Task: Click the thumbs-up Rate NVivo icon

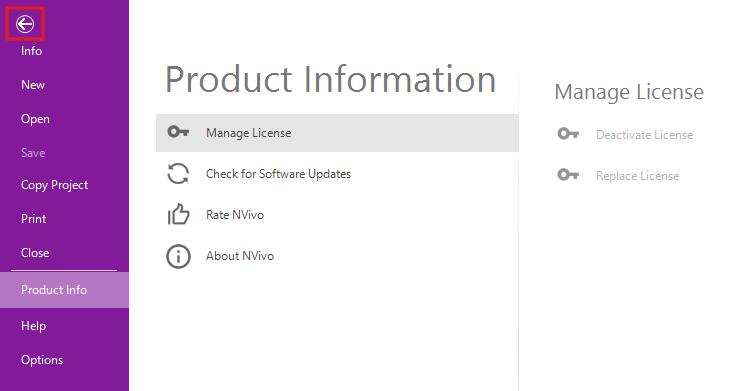Action: pyautogui.click(x=178, y=214)
